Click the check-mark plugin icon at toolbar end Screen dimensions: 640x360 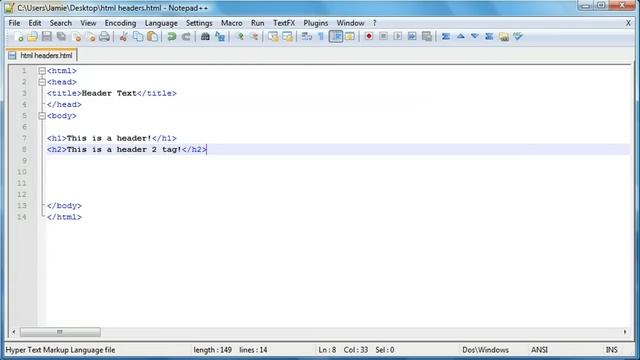click(518, 37)
